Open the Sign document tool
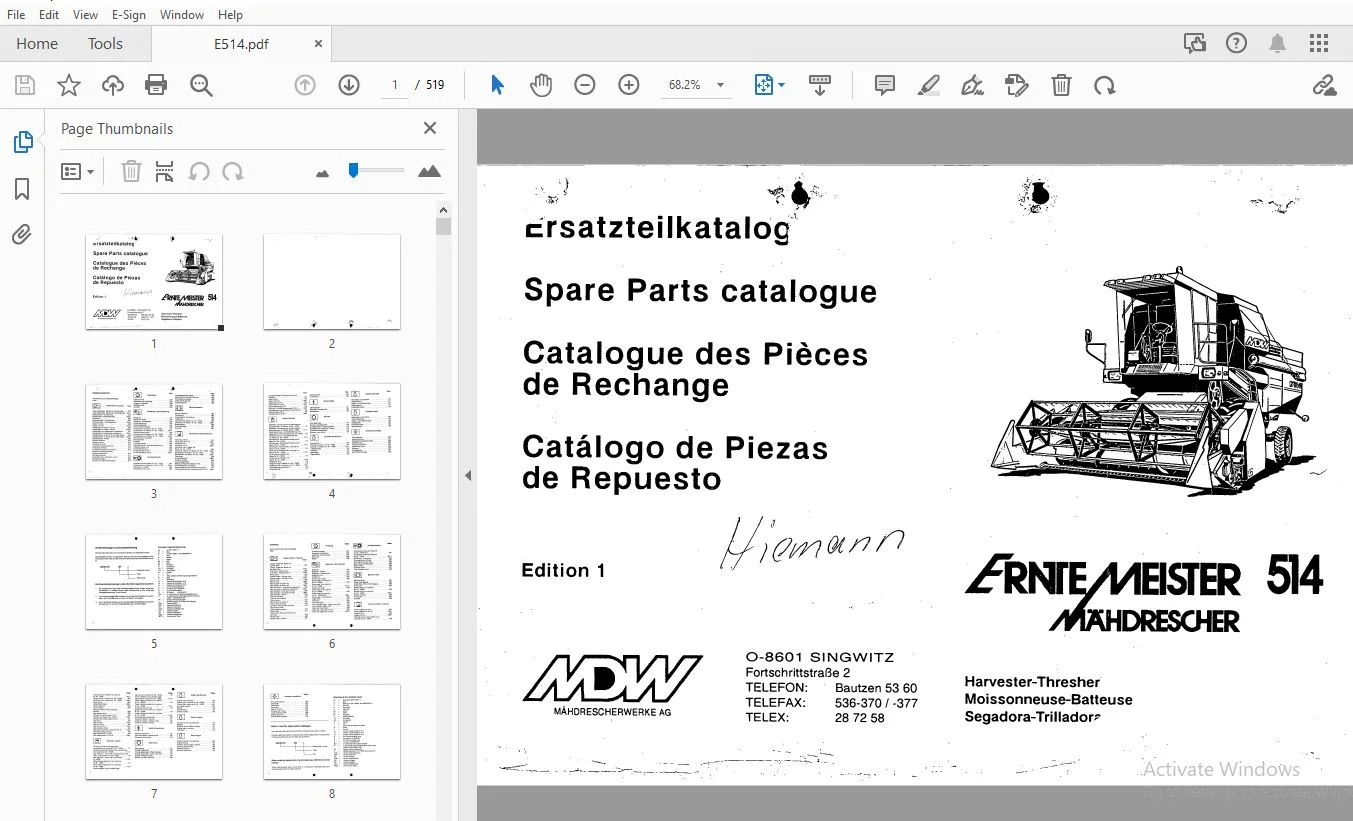This screenshot has width=1353, height=821. 972,86
